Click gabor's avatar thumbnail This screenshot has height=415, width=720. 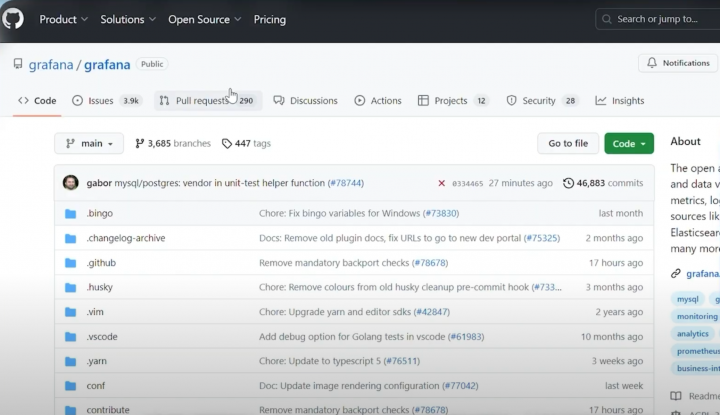(x=70, y=183)
